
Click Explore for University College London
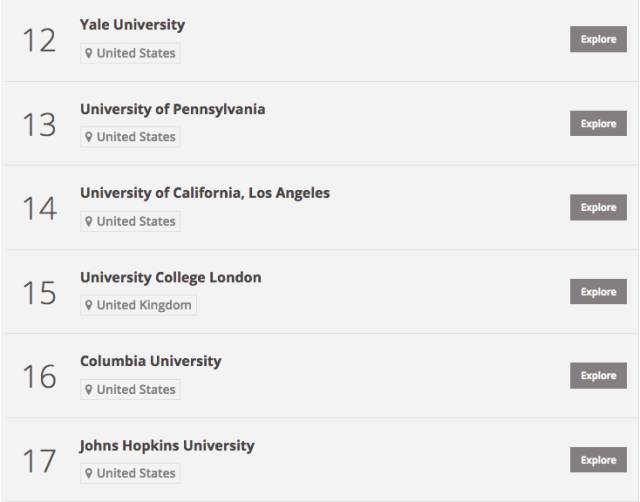coord(598,291)
